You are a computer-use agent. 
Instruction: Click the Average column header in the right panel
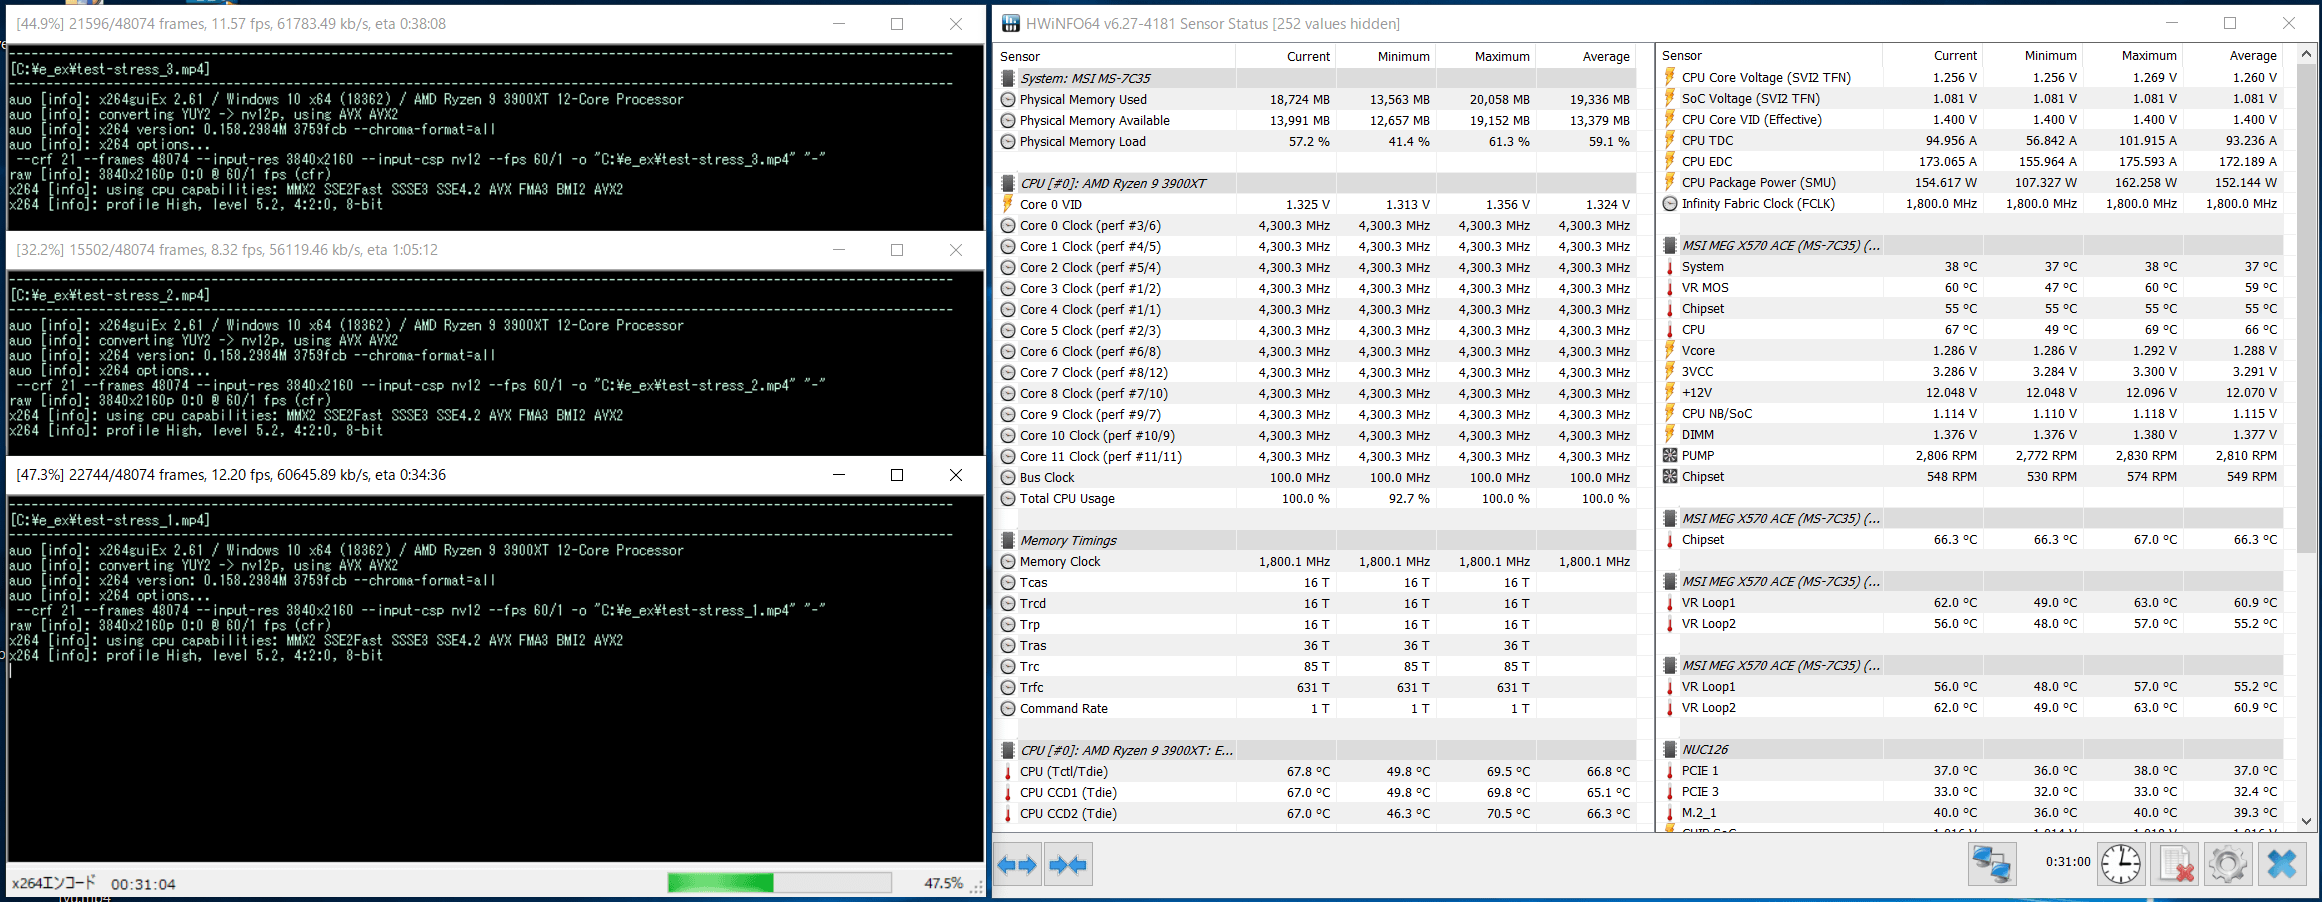coord(2232,55)
